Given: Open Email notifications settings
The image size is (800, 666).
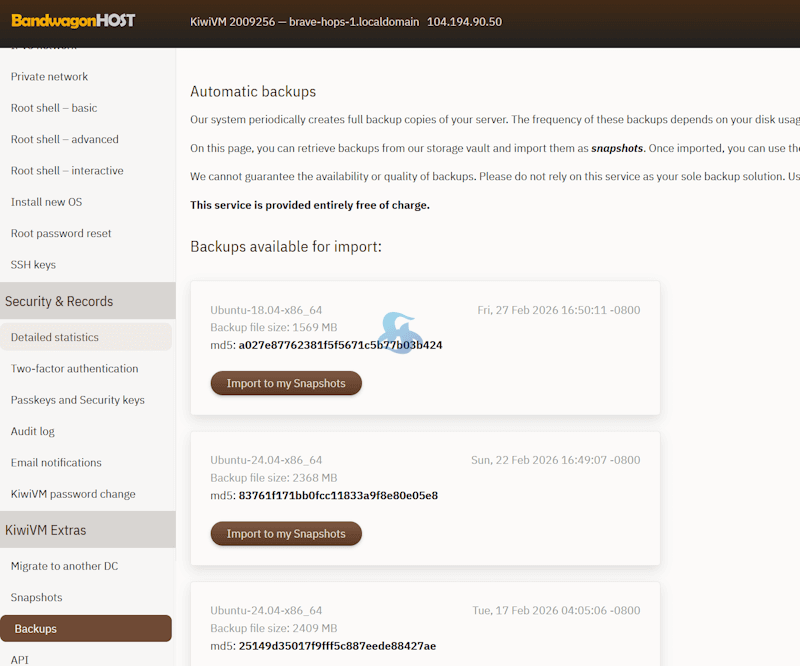Looking at the screenshot, I should coord(56,463).
